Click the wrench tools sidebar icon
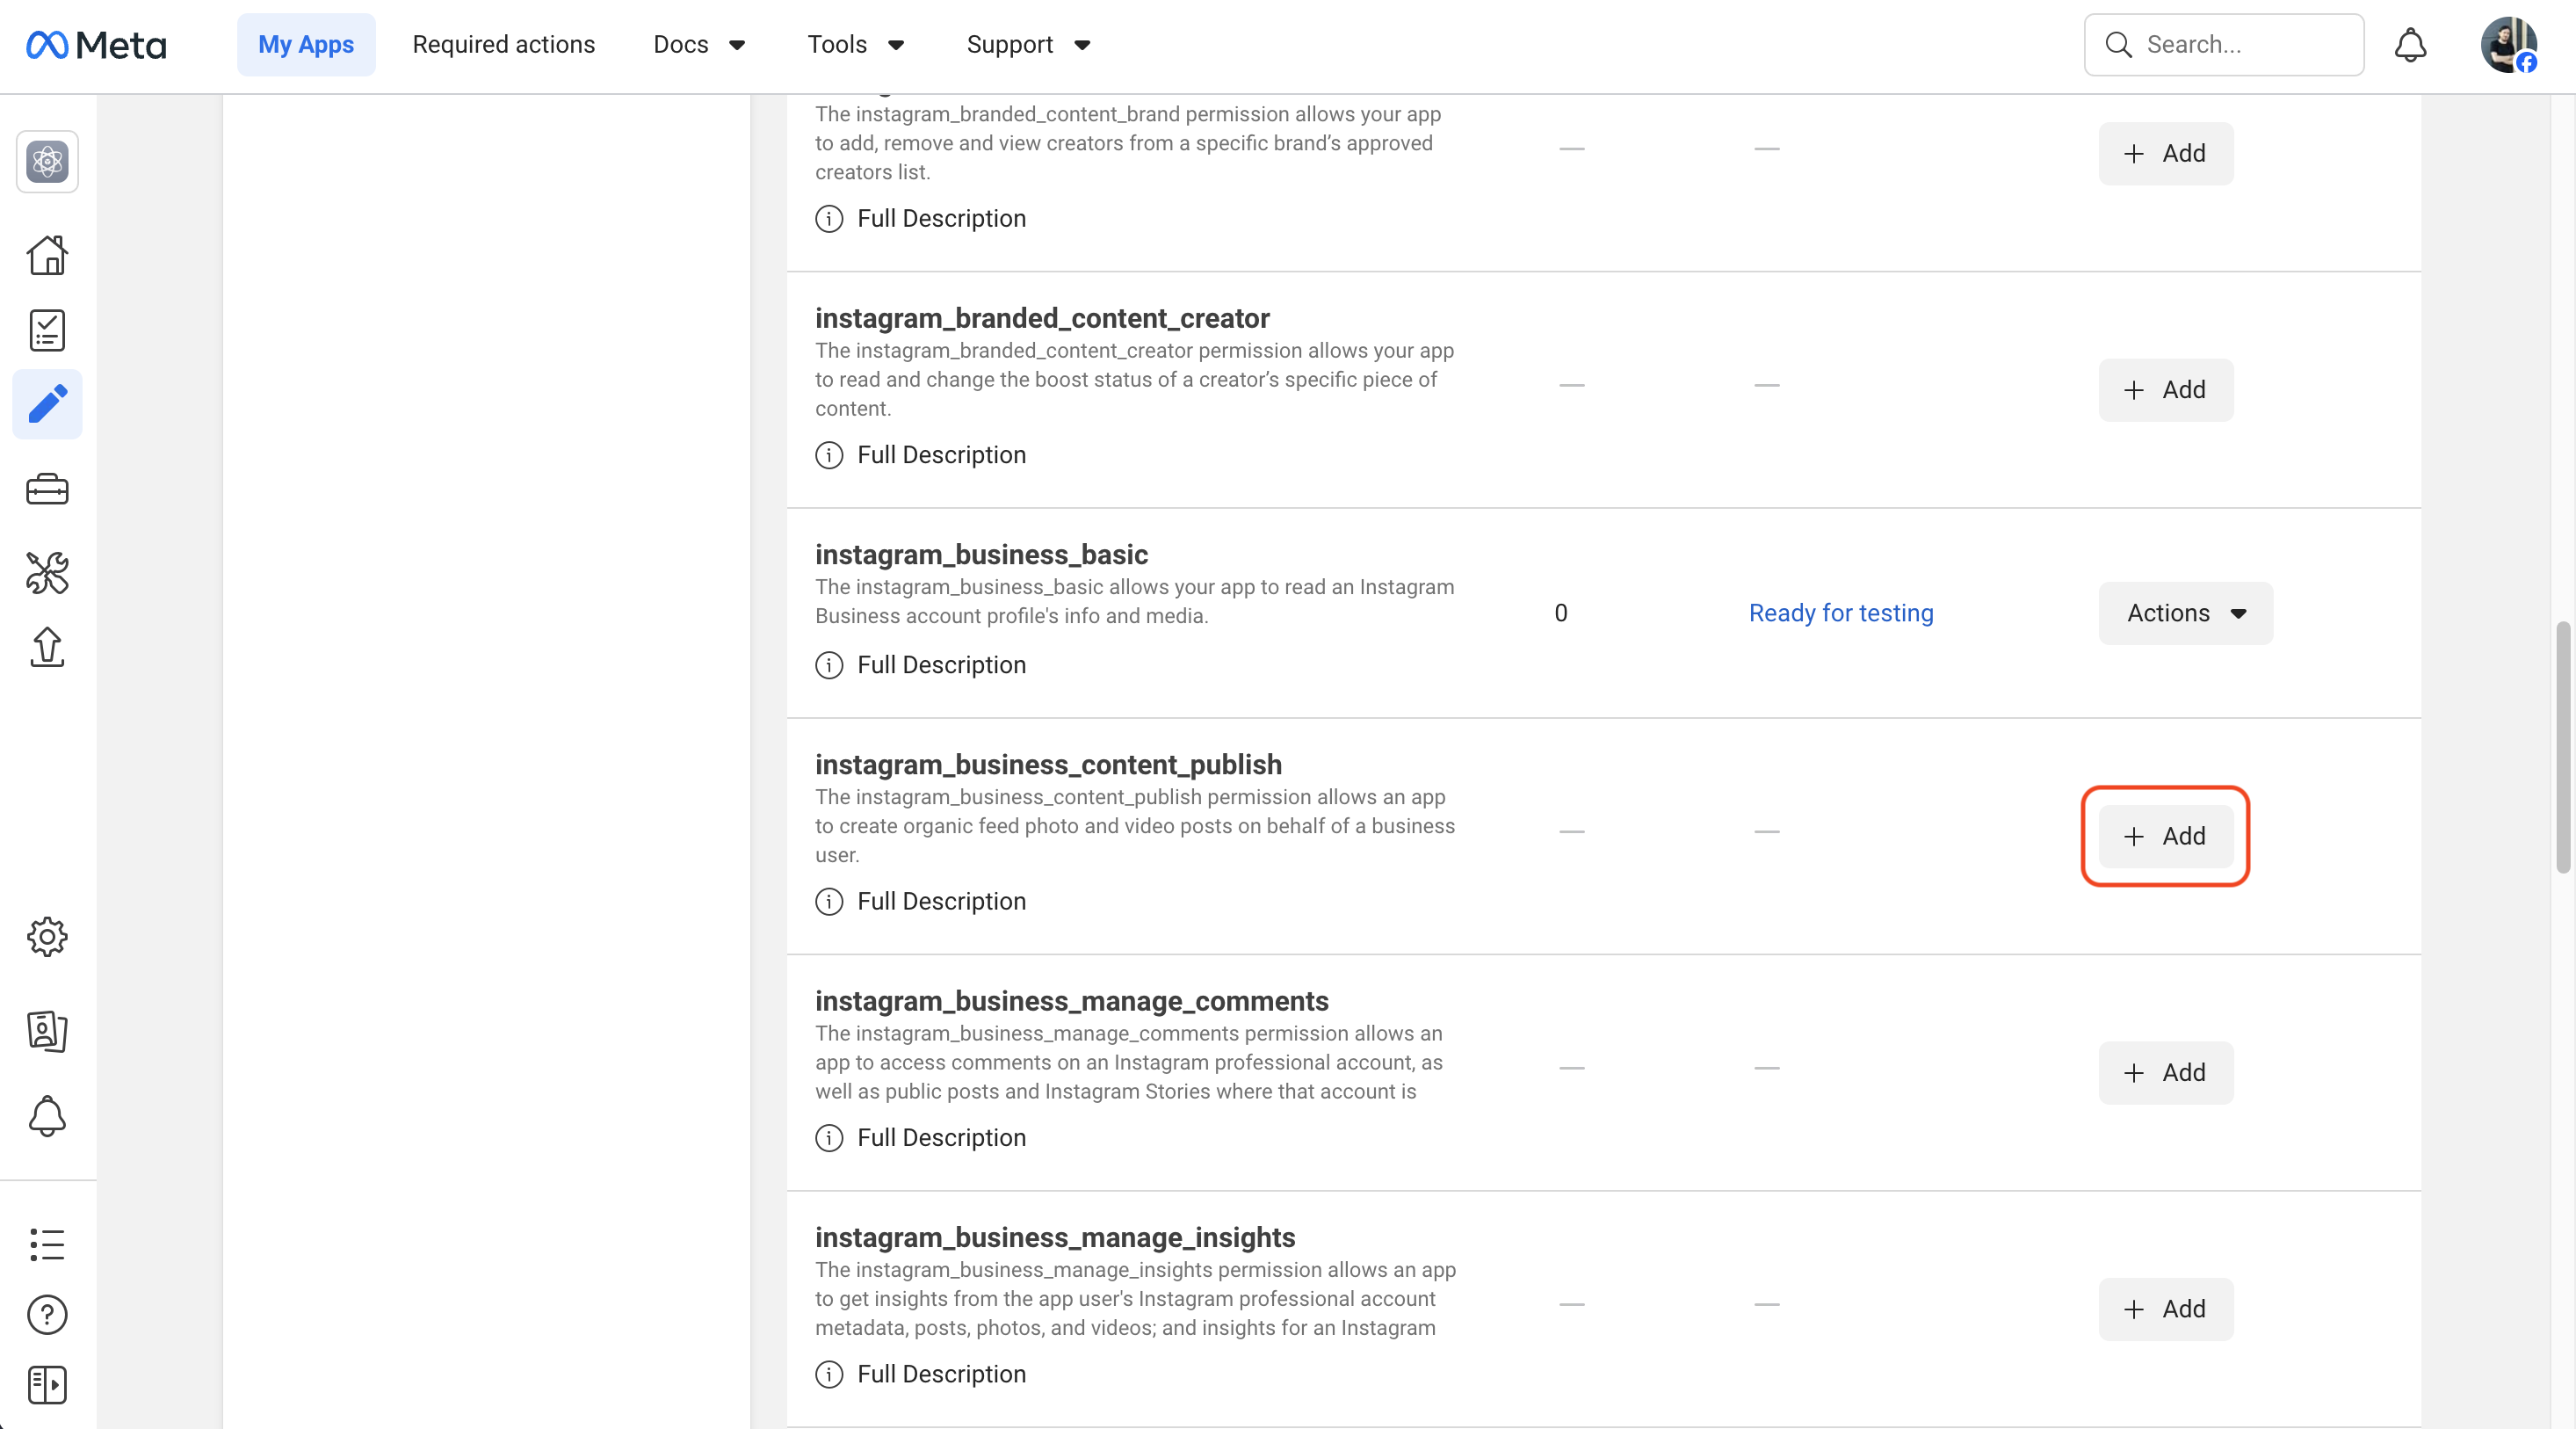 coord(47,572)
